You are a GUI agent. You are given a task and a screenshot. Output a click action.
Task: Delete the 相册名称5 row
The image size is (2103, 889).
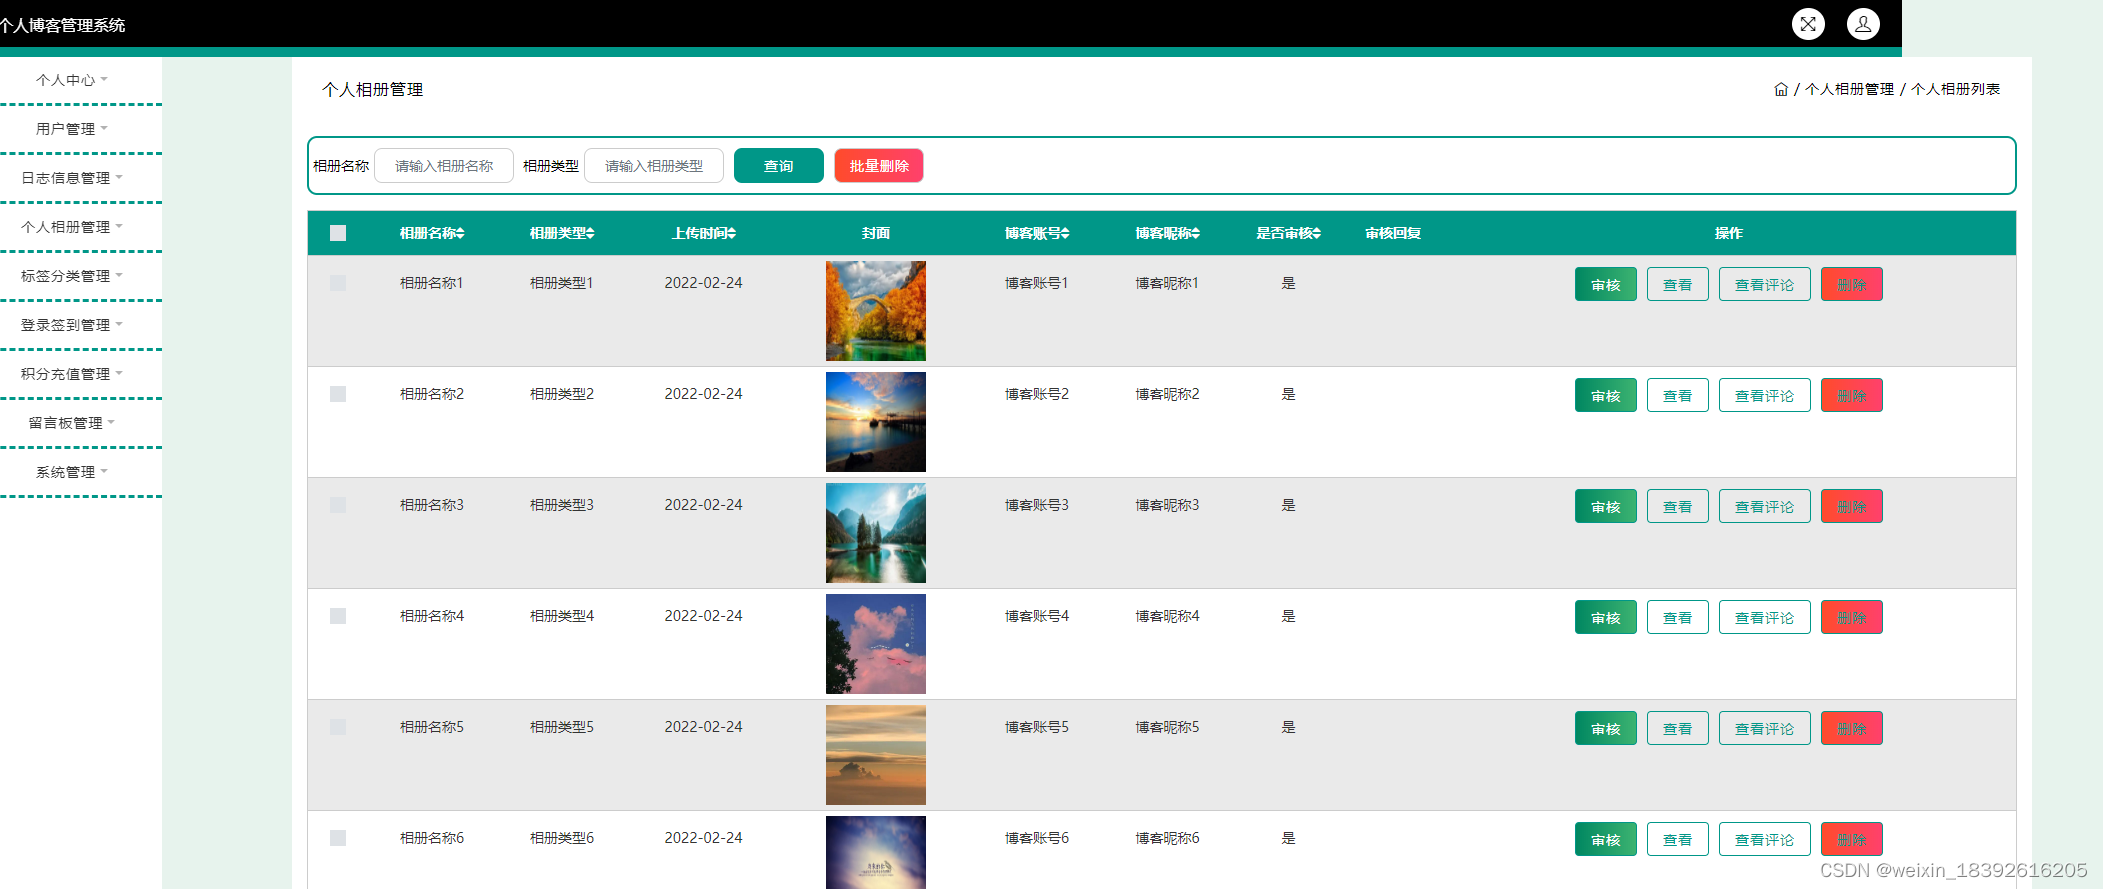[1852, 729]
